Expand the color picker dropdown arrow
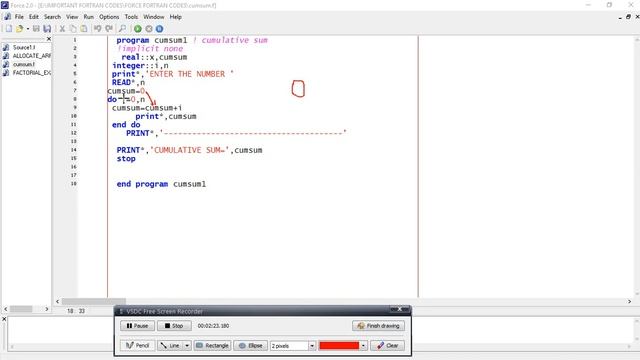The image size is (640, 360). click(x=363, y=345)
